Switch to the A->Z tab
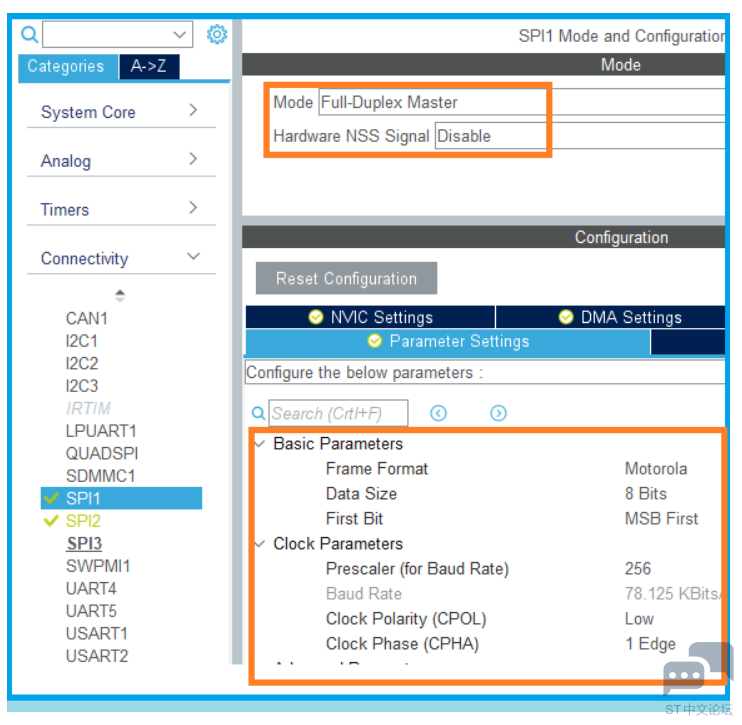 149,66
